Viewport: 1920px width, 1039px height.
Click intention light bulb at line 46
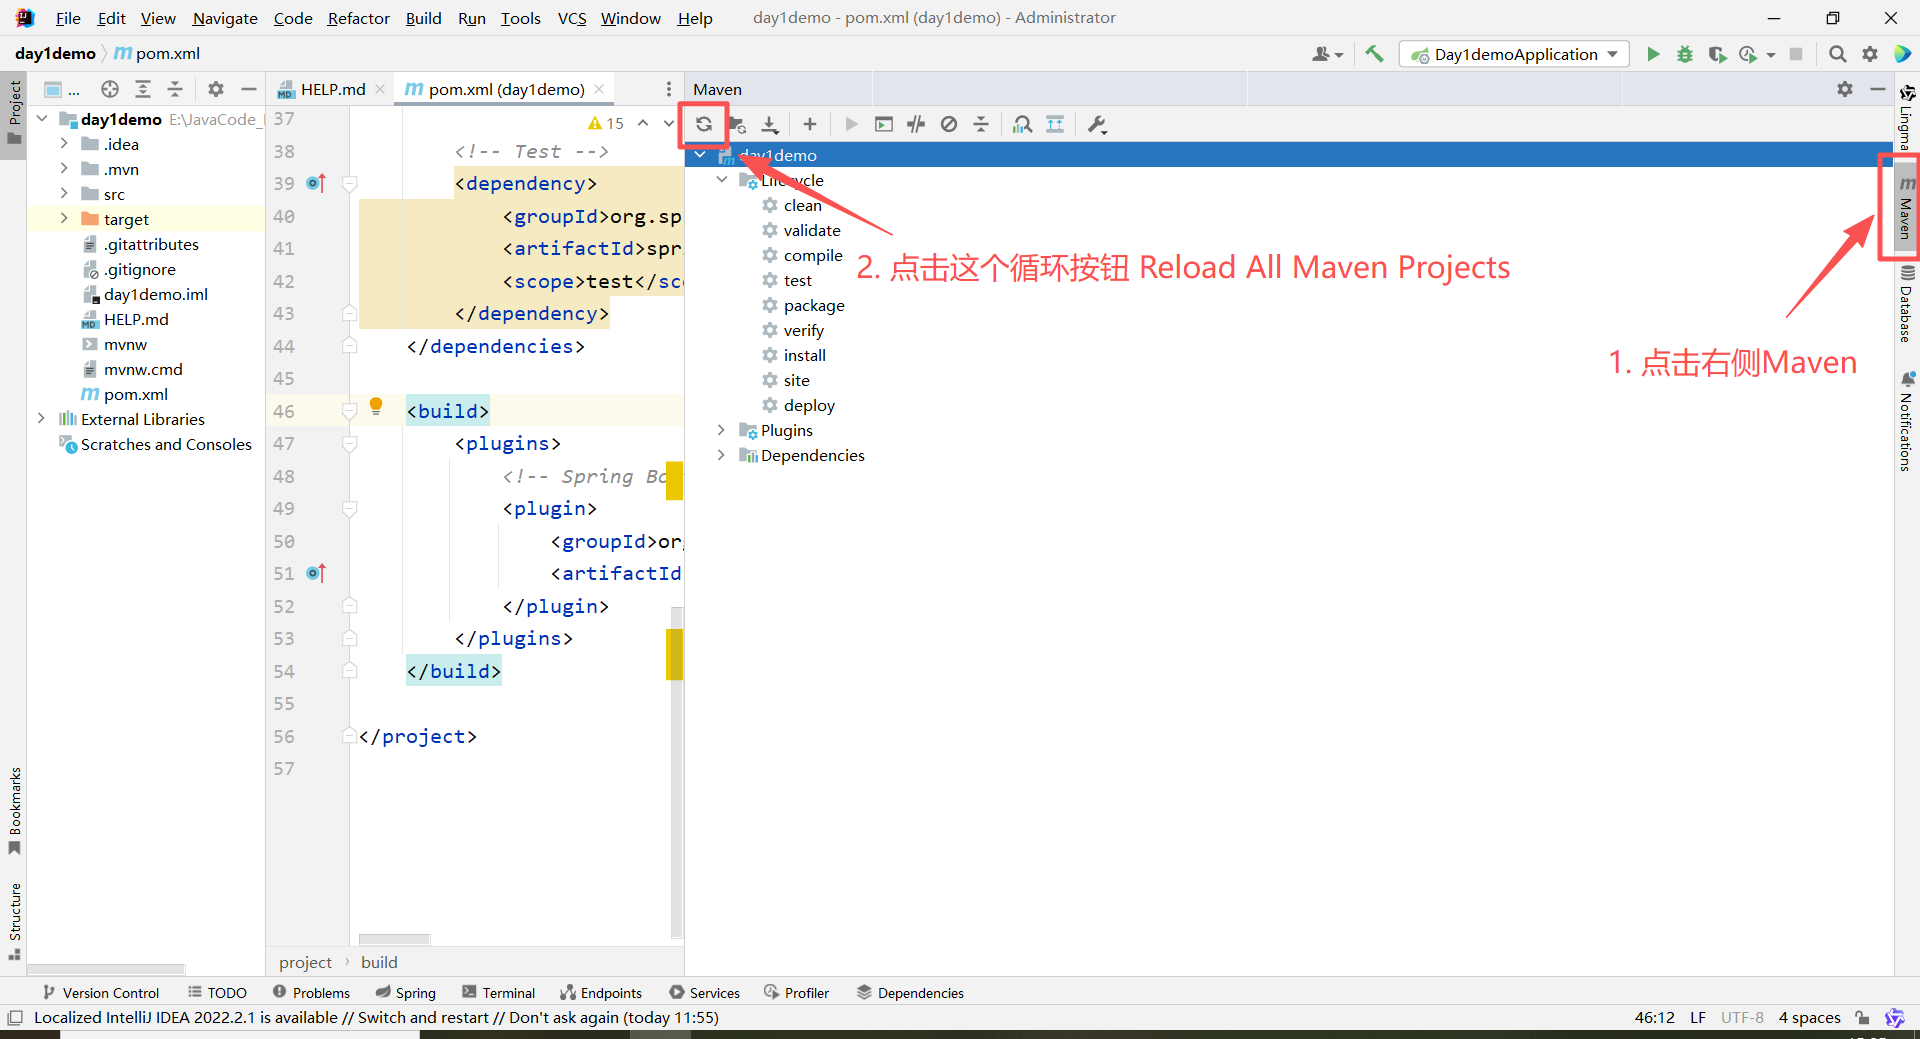(x=376, y=406)
